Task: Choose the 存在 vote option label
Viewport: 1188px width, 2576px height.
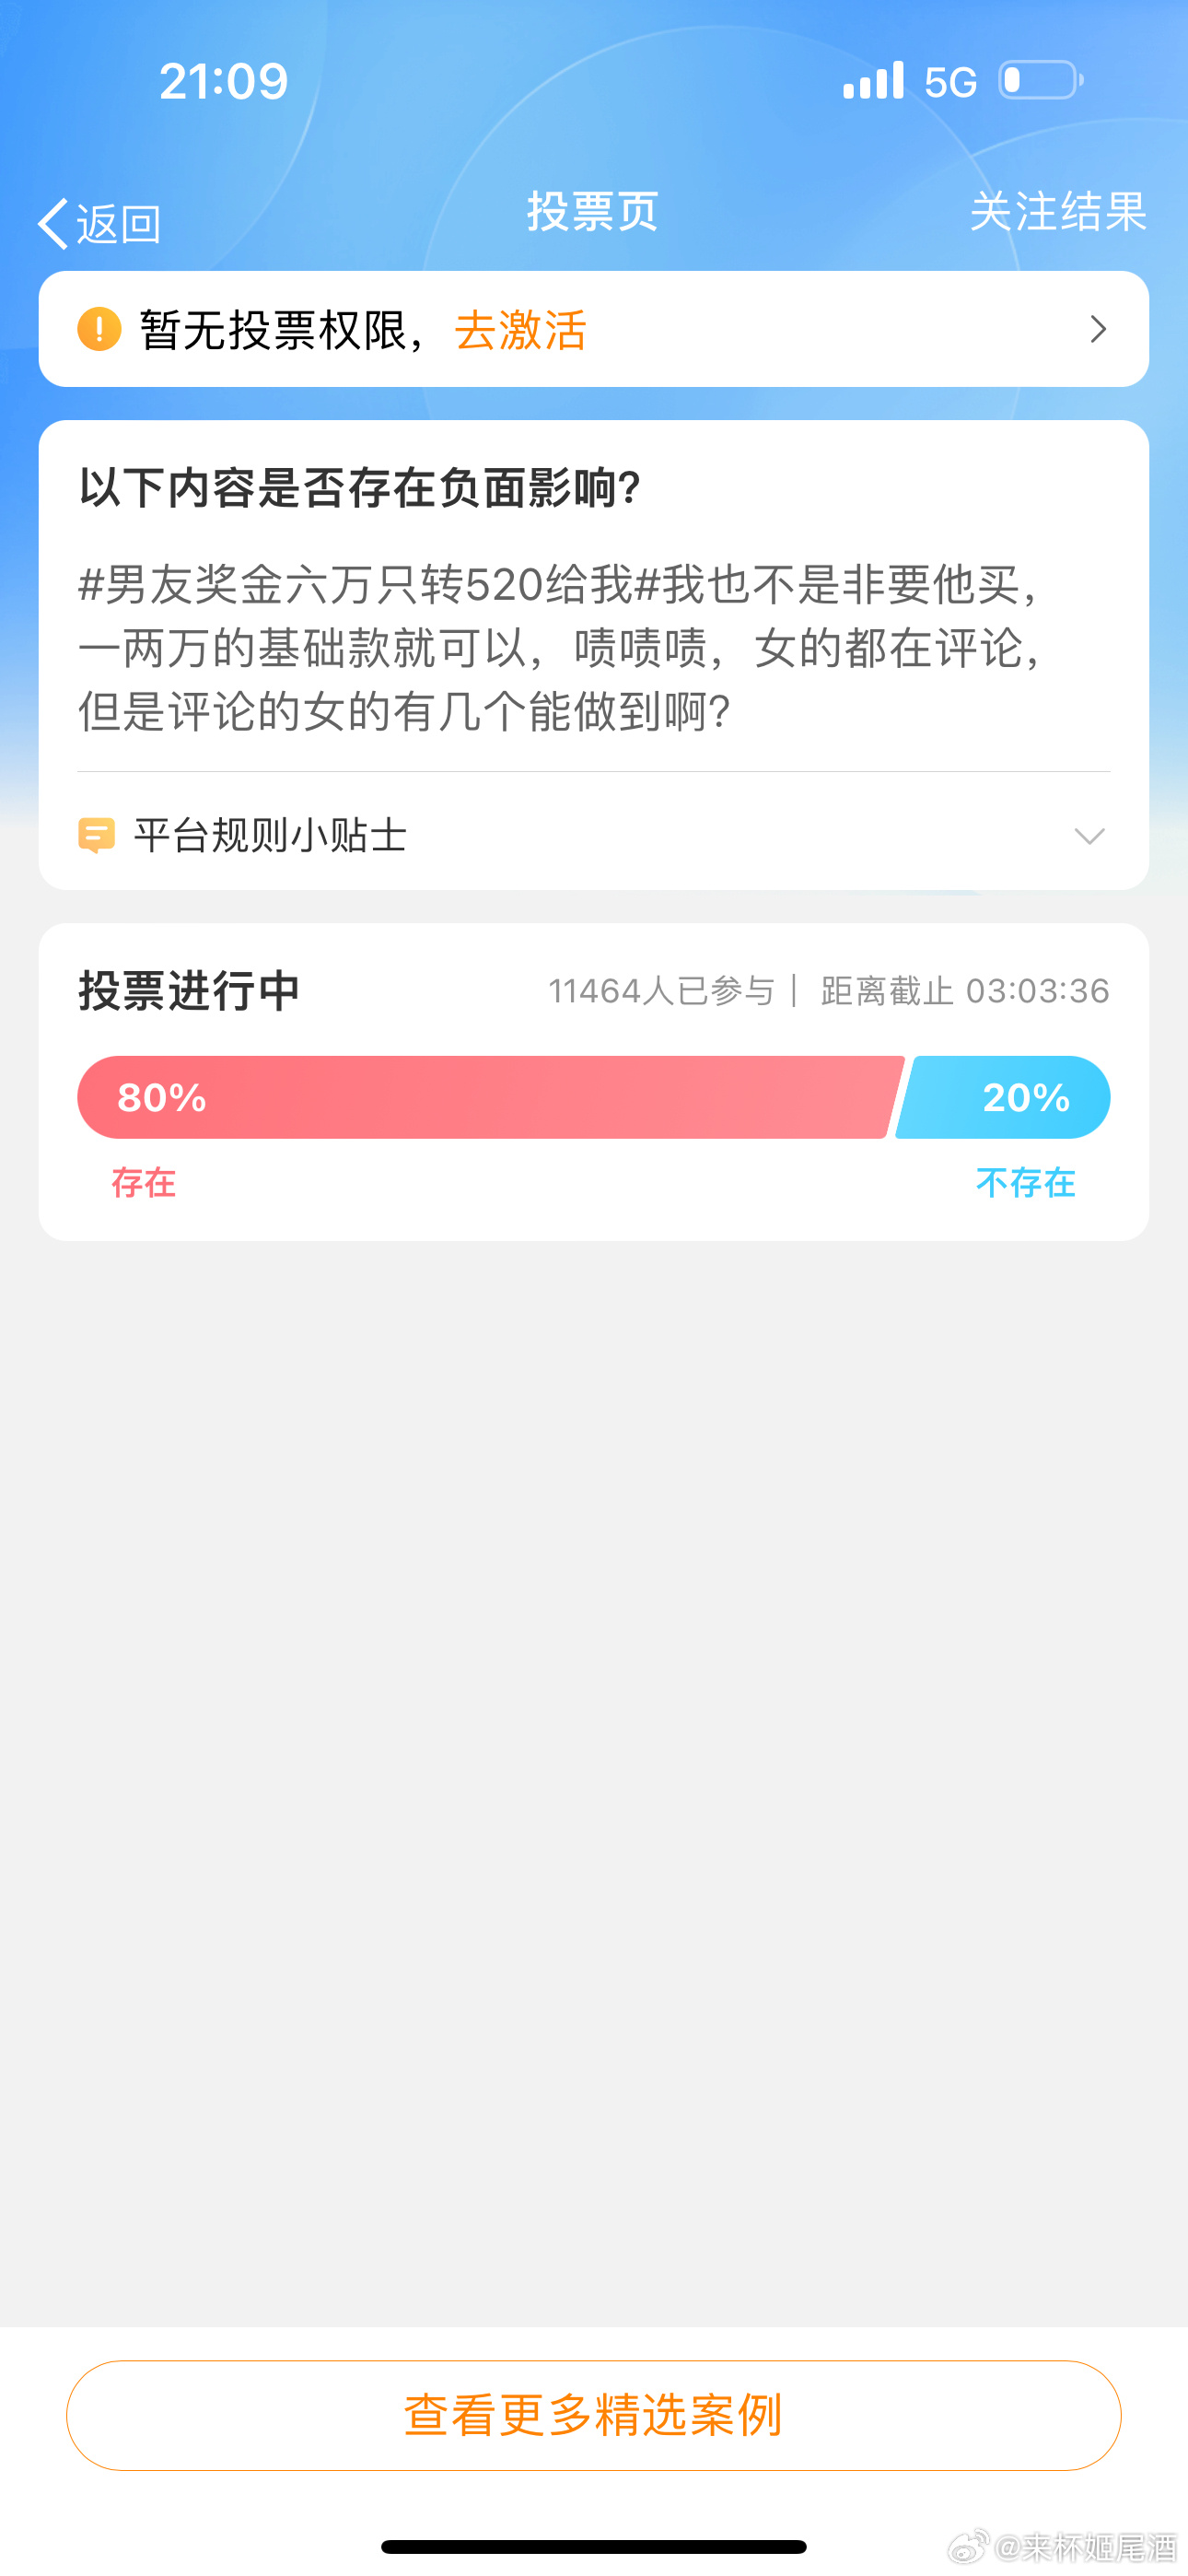Action: click(144, 1182)
